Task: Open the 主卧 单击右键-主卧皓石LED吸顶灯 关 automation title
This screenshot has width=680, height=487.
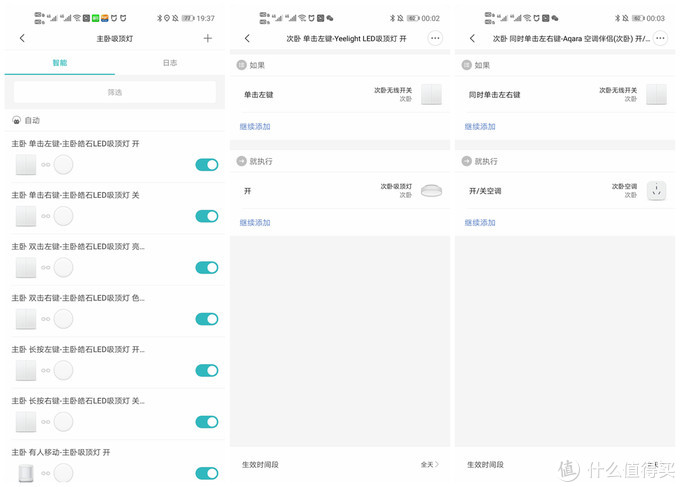Action: pyautogui.click(x=75, y=195)
